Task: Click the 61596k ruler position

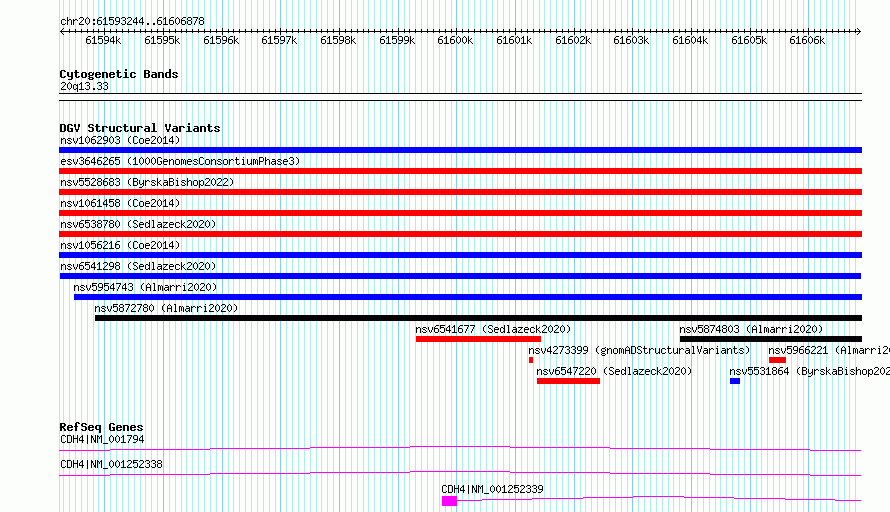Action: (x=221, y=40)
